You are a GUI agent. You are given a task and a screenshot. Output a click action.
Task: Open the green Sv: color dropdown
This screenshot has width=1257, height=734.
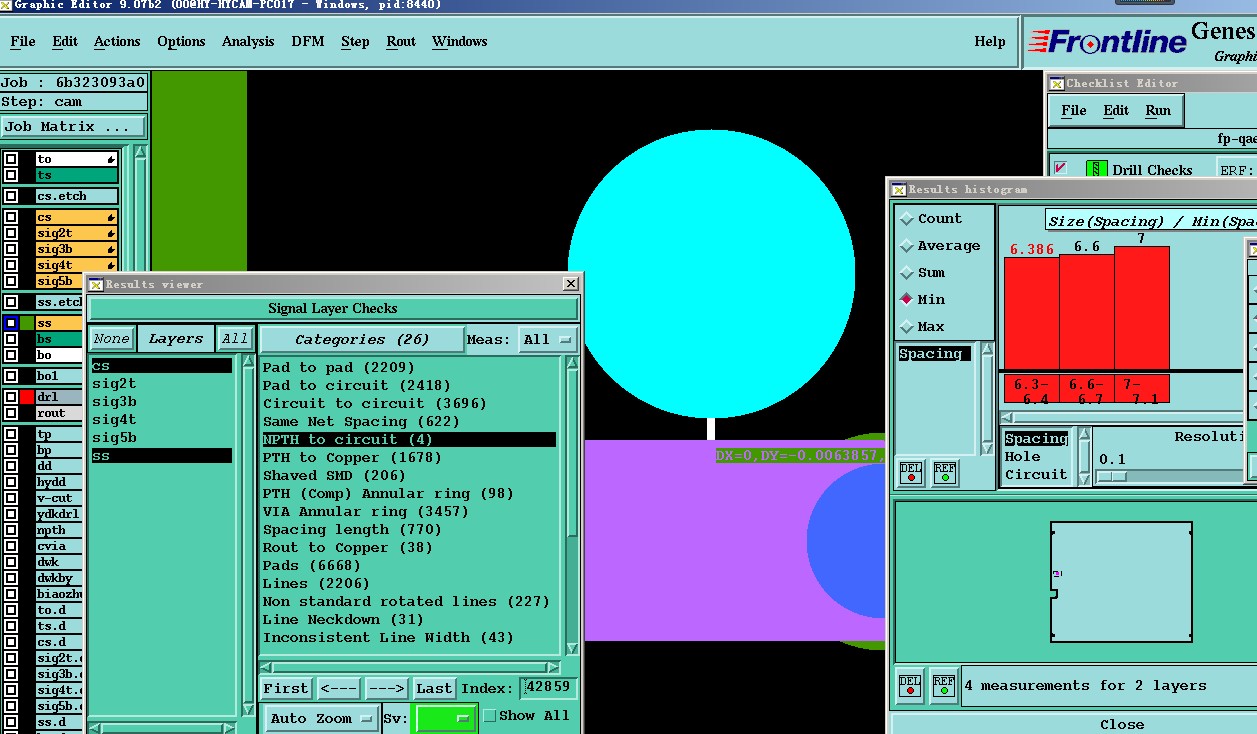(445, 718)
